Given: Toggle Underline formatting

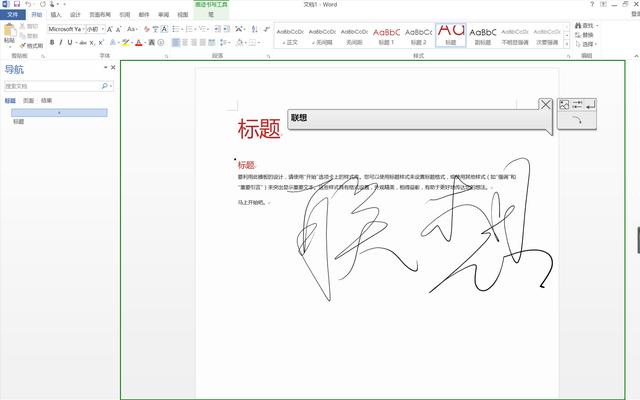Looking at the screenshot, I should click(70, 42).
